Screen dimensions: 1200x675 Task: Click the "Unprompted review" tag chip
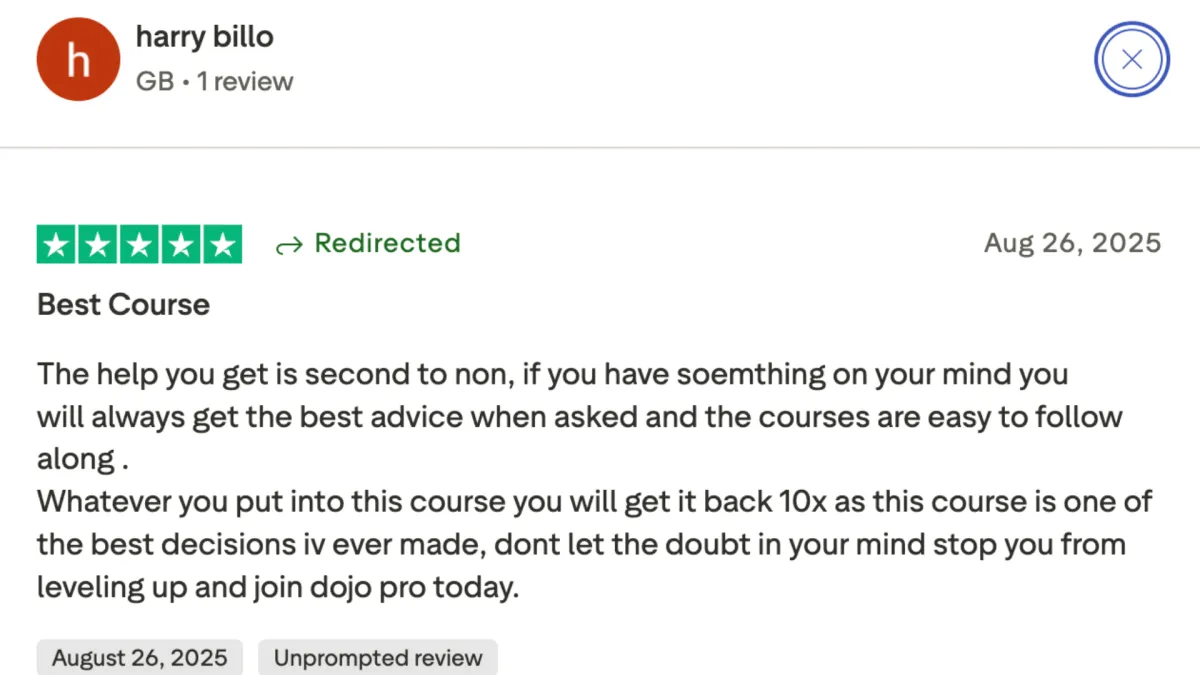point(378,658)
